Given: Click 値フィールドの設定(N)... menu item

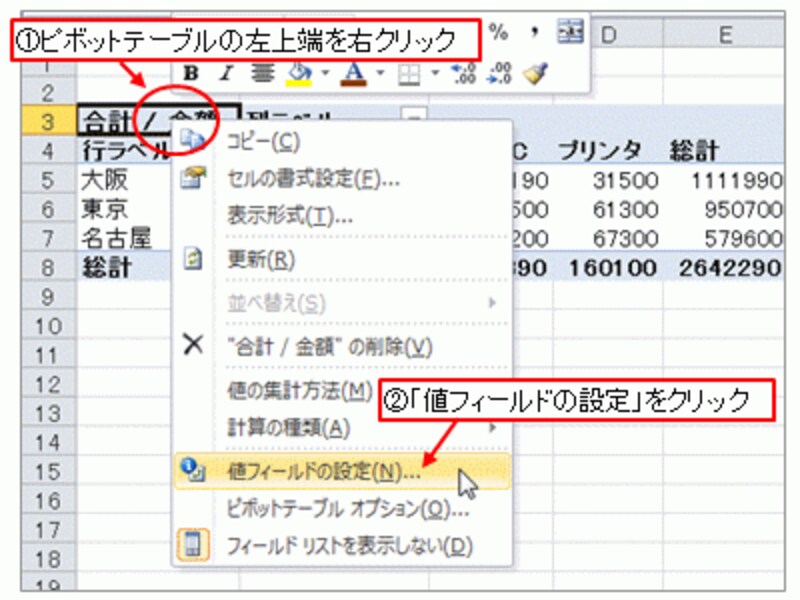Looking at the screenshot, I should click(x=341, y=471).
